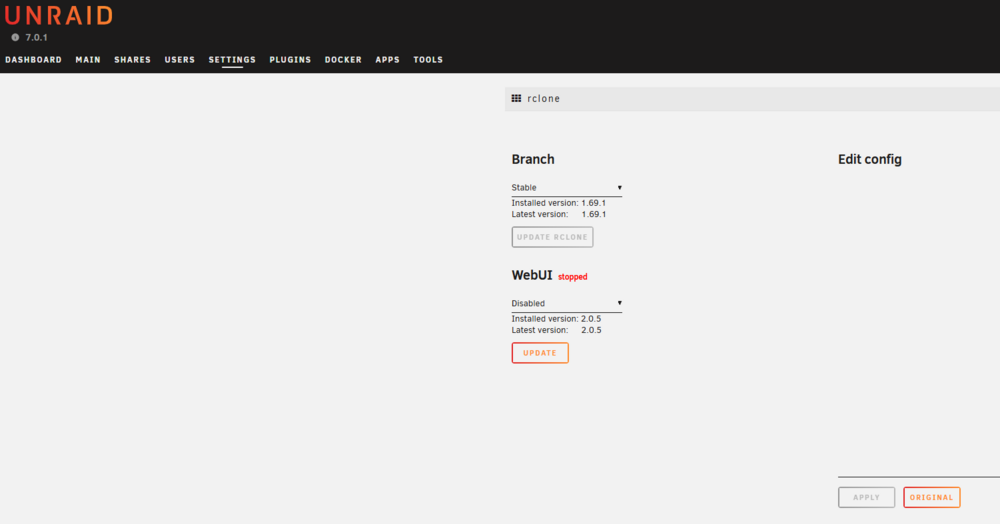Open the Branch dropdown showing Stable

566,188
